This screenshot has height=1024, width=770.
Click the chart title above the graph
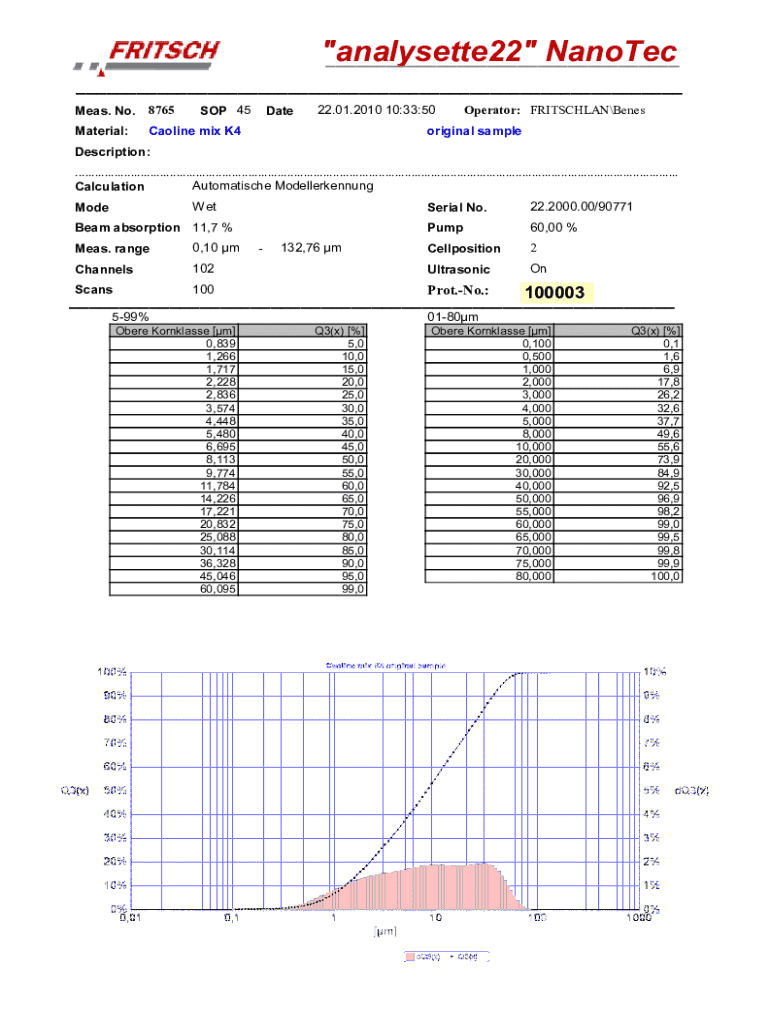click(385, 665)
